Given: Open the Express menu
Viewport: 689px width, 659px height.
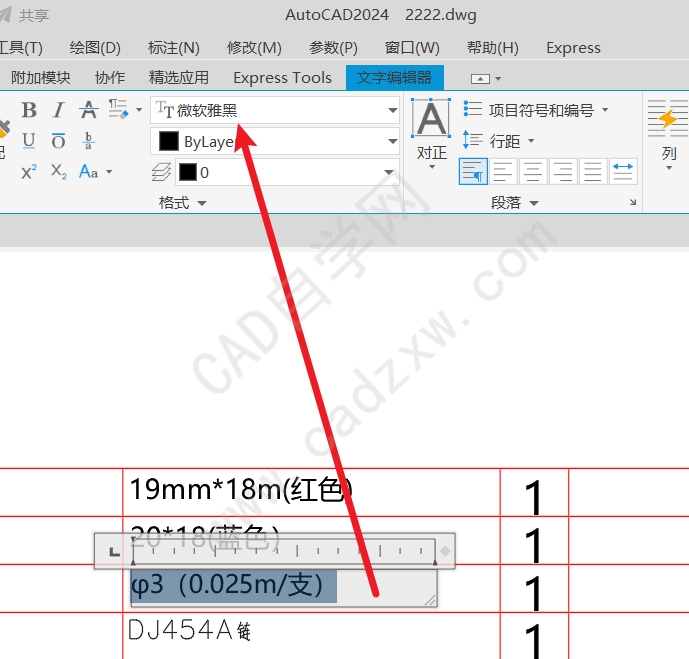Looking at the screenshot, I should 573,47.
